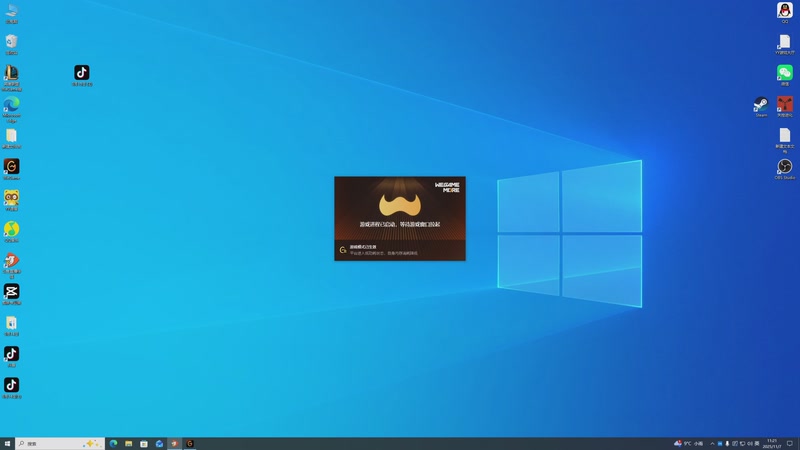Open Microsoft Store from the taskbar
Image resolution: width=800 pixels, height=450 pixels.
[144, 443]
